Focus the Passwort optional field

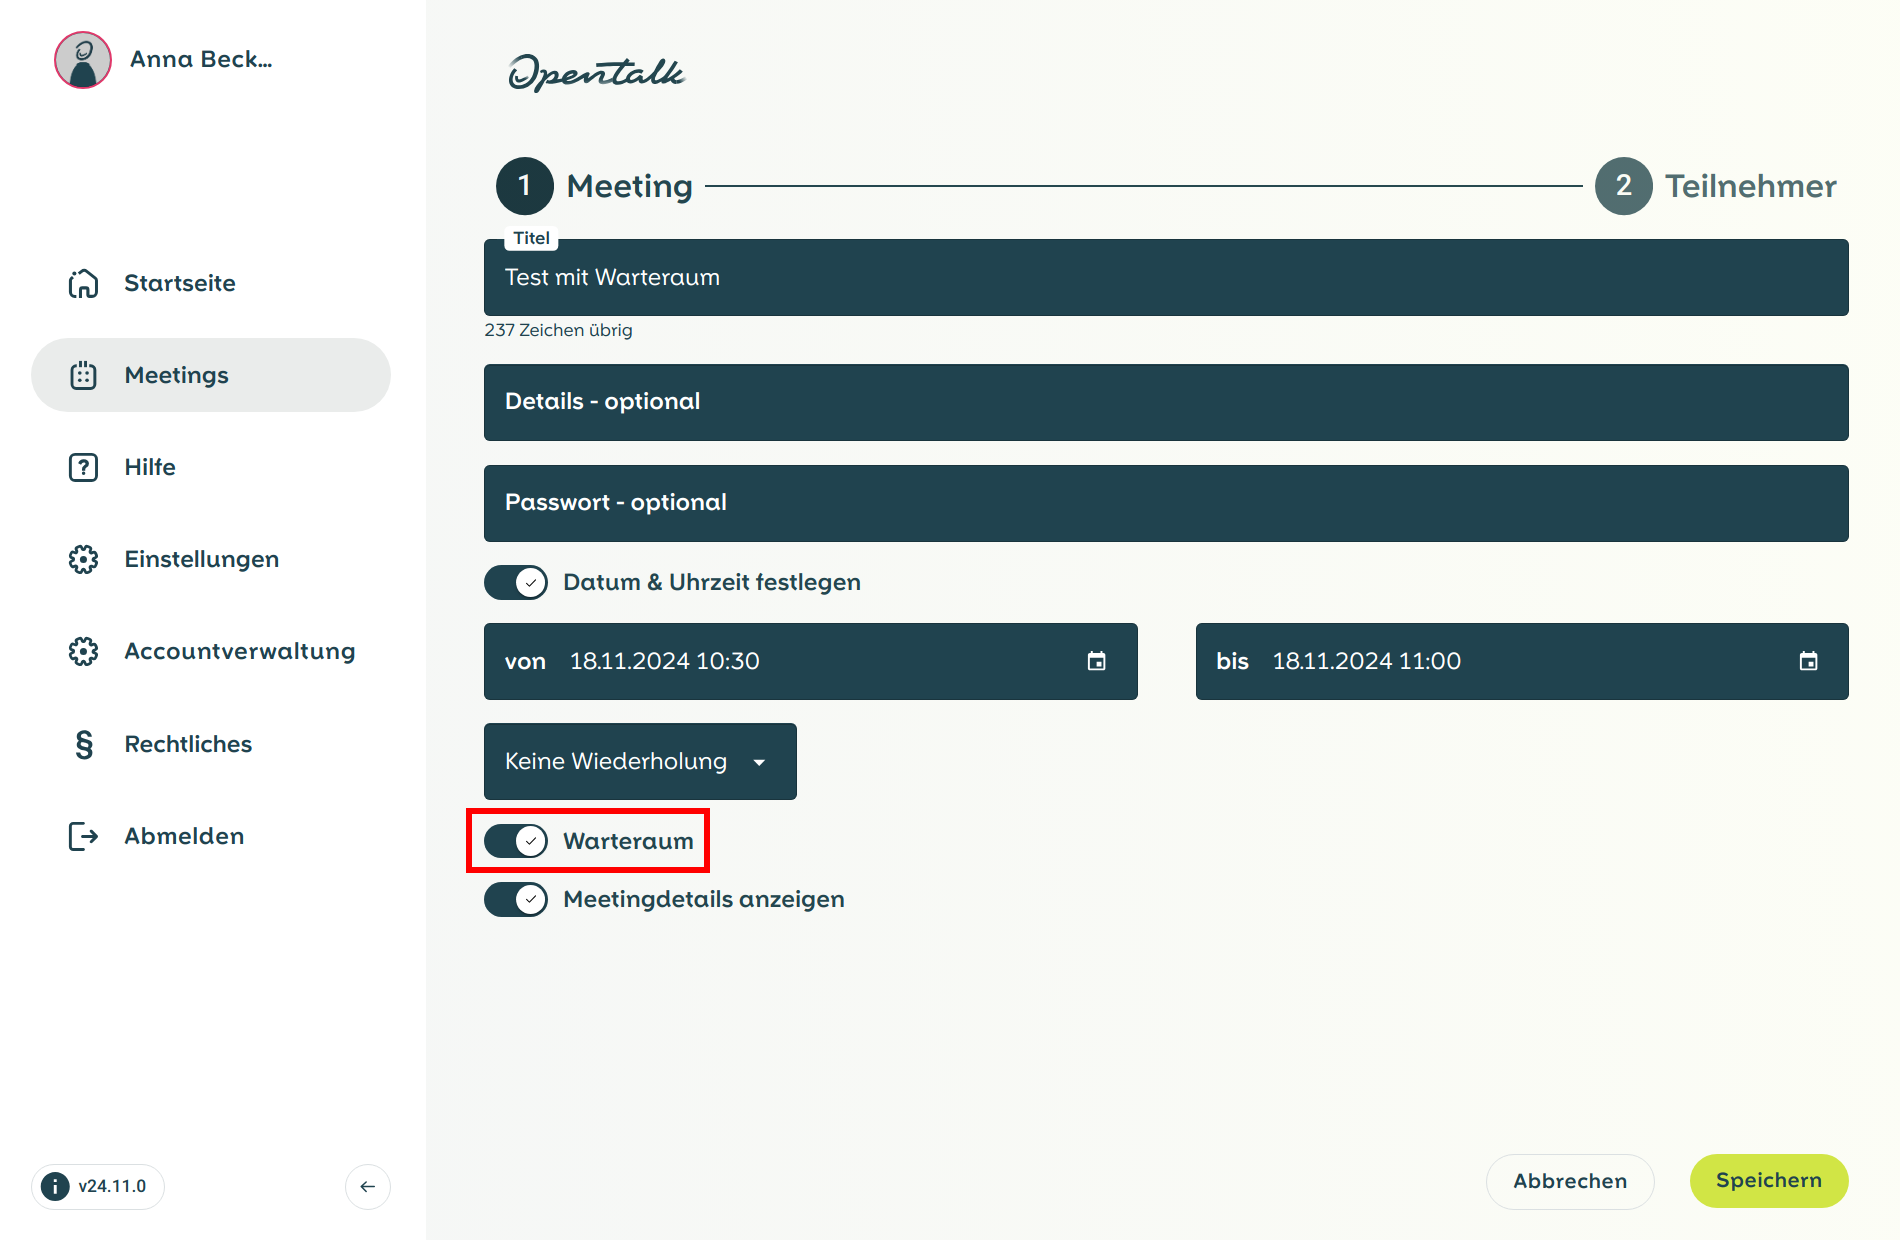(1165, 503)
